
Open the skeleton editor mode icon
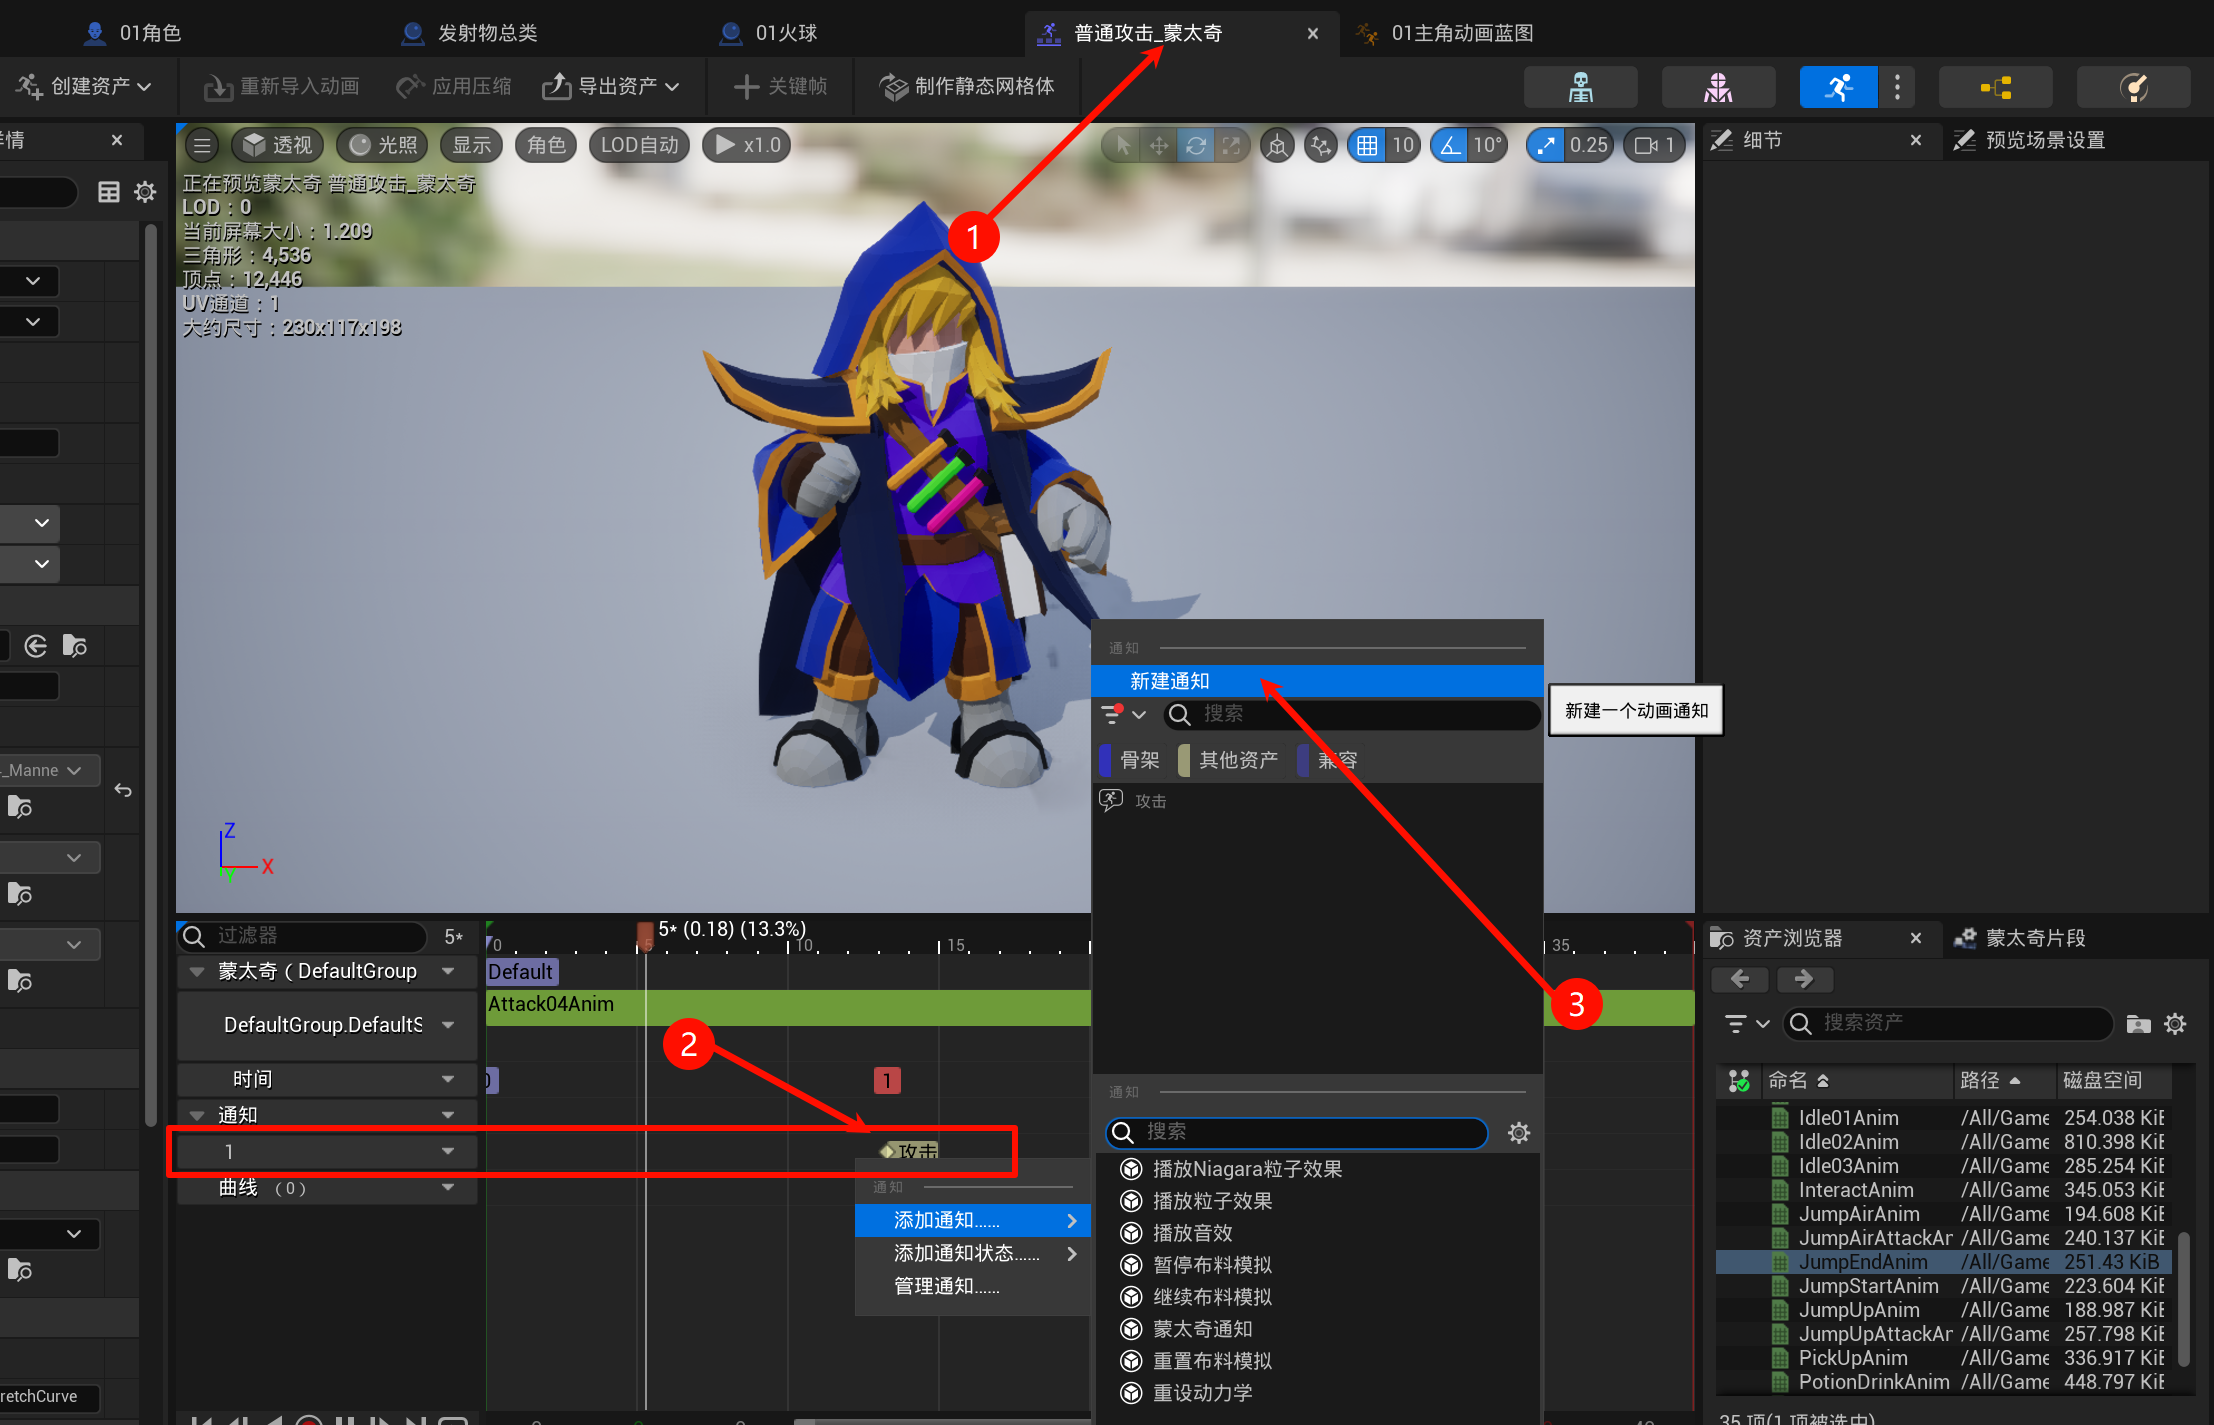point(1580,87)
